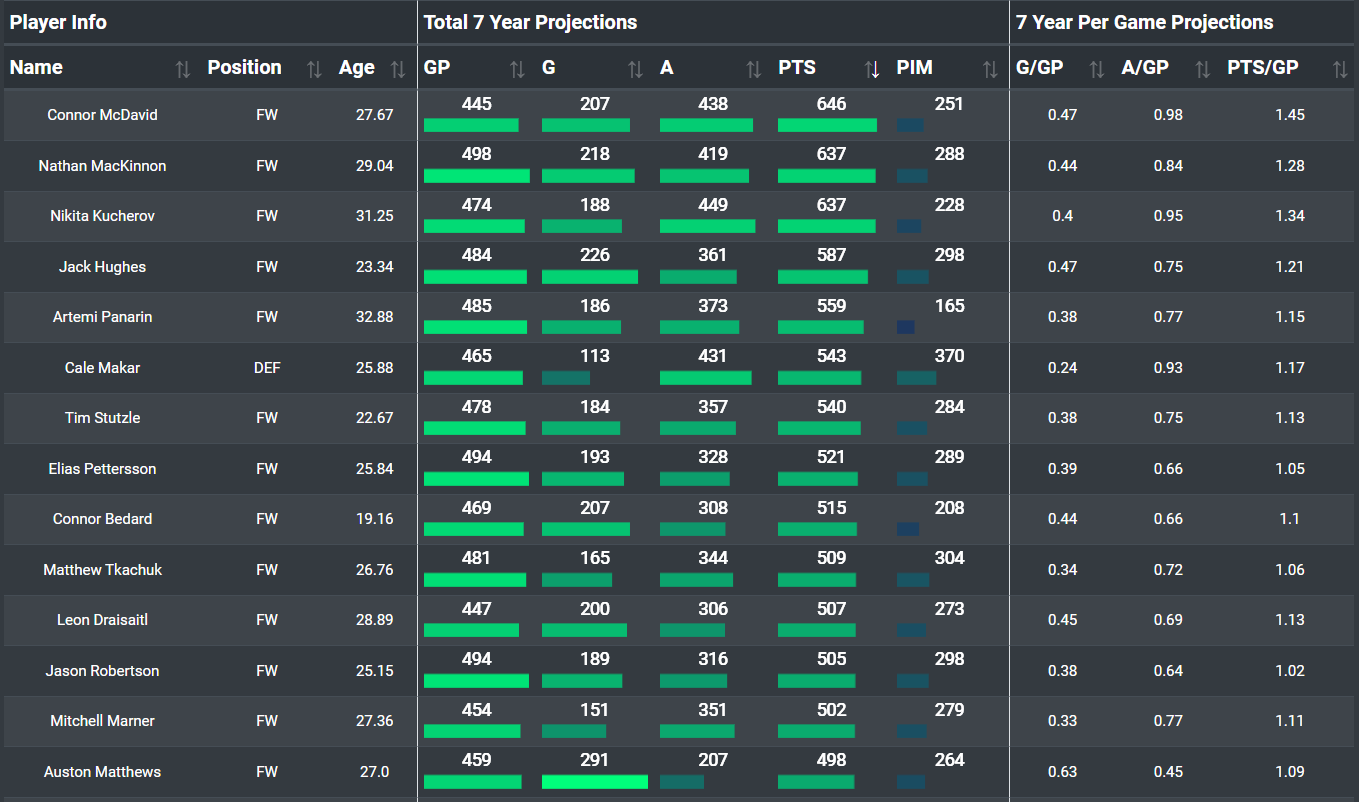Click Connor Bedard's age 19.16

click(x=375, y=519)
